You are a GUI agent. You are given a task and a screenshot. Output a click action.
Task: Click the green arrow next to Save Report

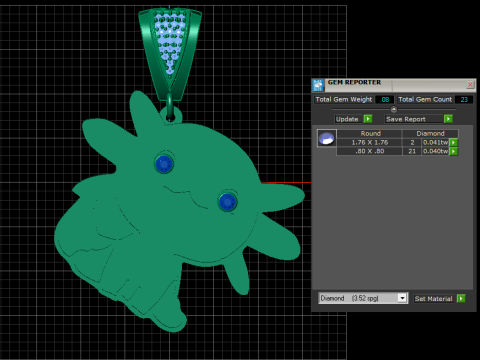(x=448, y=119)
